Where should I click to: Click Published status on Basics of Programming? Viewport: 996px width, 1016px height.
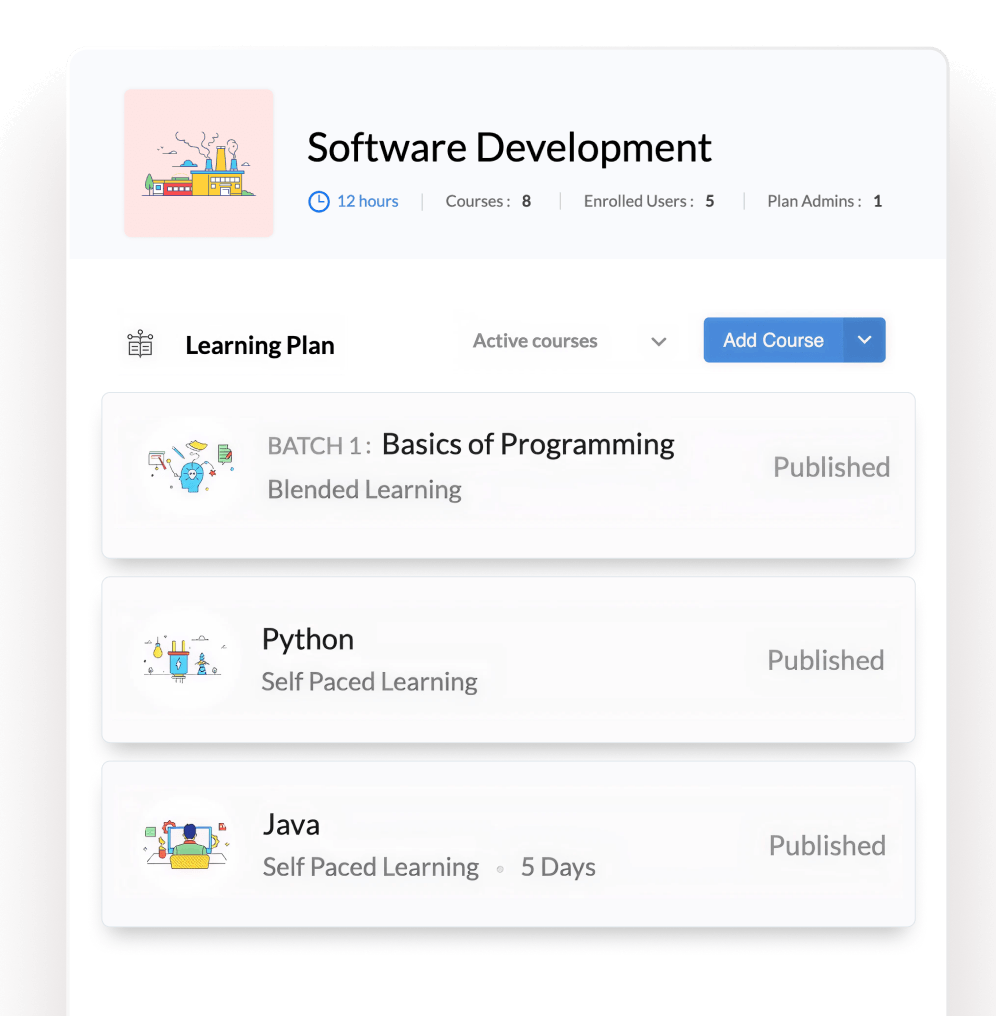click(831, 467)
